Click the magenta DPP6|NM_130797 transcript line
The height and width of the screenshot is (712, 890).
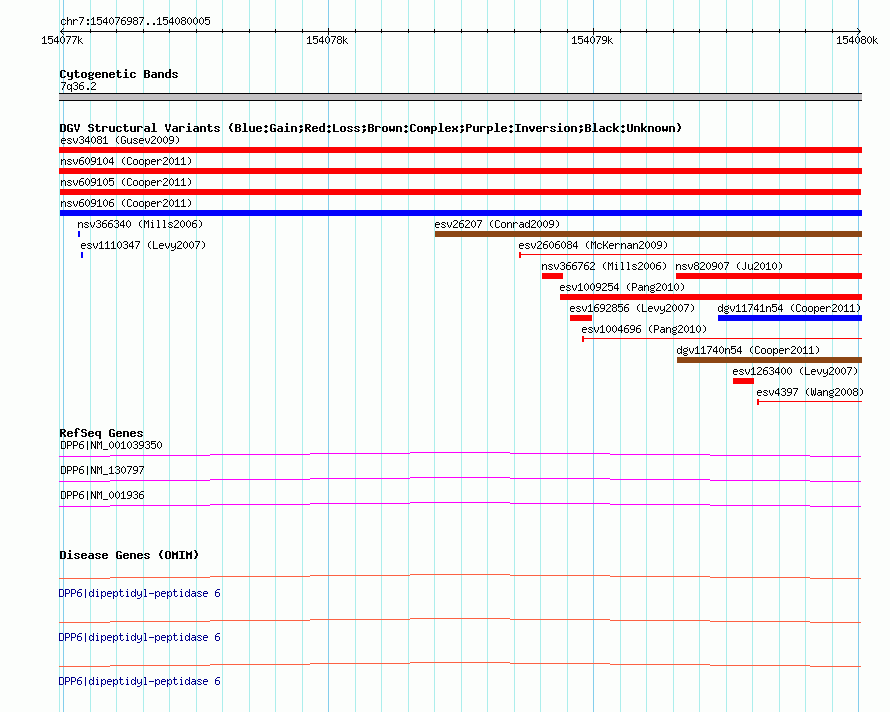point(460,479)
